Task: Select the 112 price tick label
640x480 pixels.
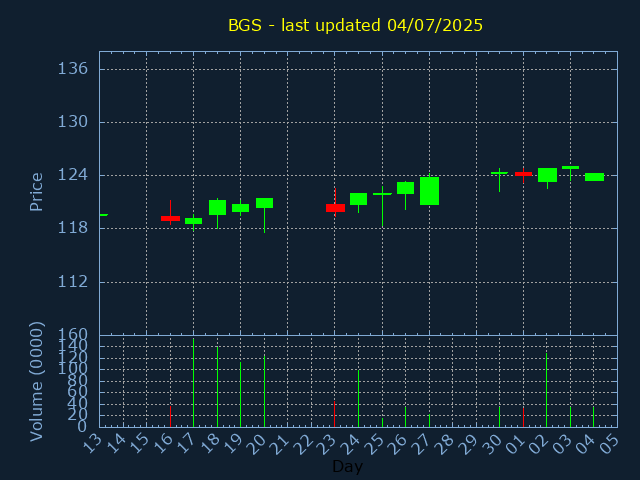Action: pos(73,281)
